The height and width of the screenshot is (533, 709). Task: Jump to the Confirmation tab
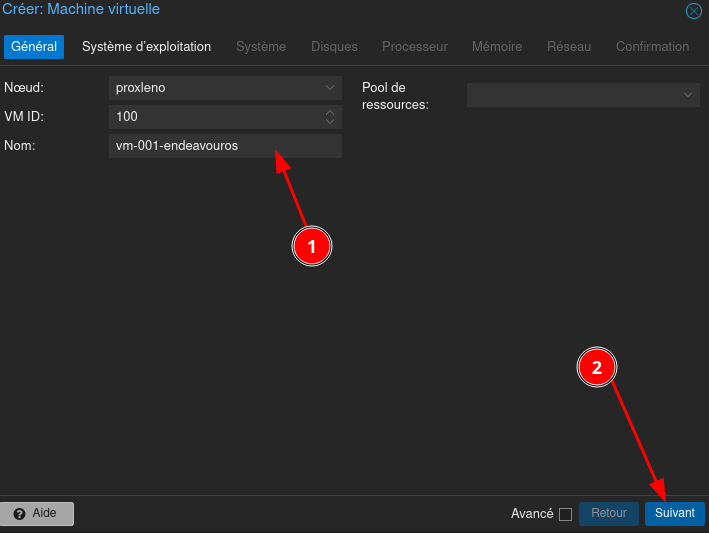pyautogui.click(x=652, y=47)
